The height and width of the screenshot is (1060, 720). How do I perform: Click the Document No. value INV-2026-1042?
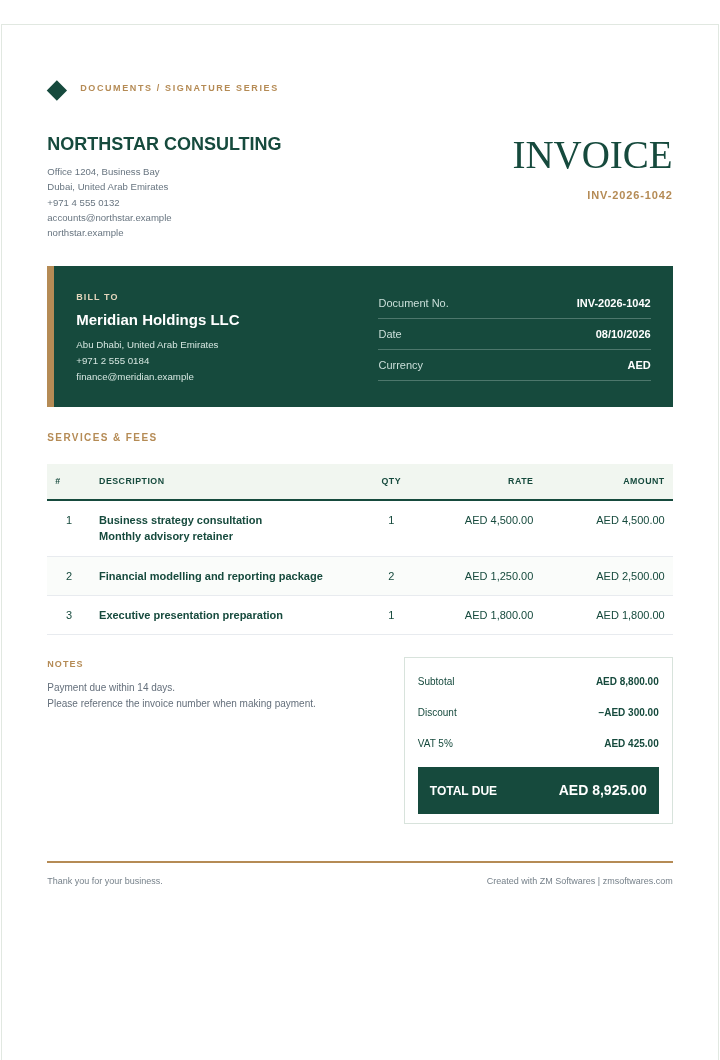pyautogui.click(x=613, y=304)
